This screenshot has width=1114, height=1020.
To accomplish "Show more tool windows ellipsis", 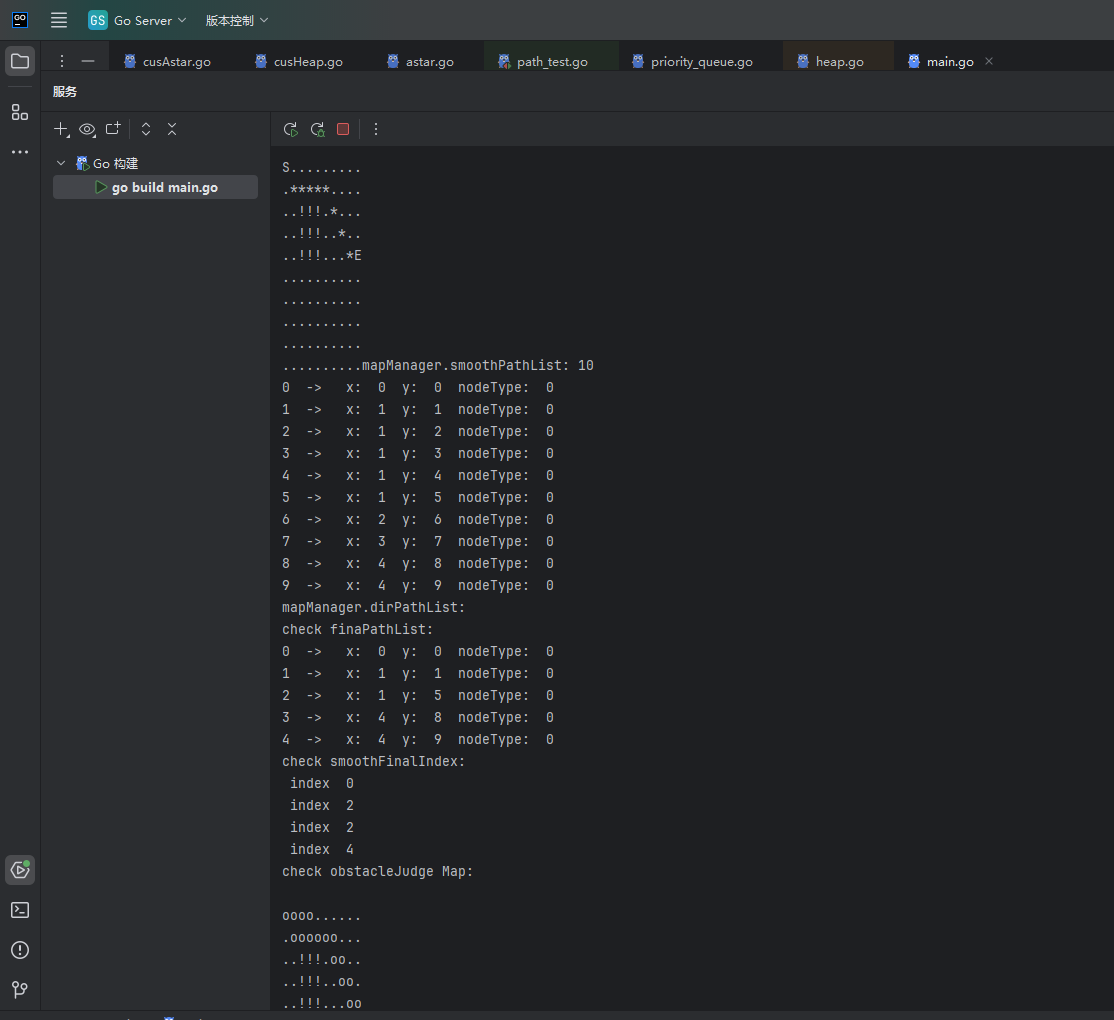I will [x=20, y=152].
